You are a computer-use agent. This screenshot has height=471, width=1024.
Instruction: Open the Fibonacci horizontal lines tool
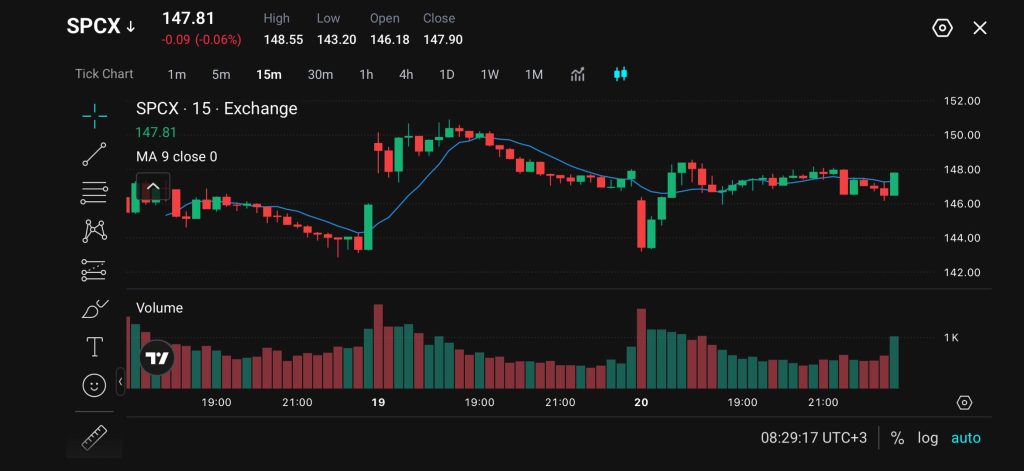[x=95, y=193]
